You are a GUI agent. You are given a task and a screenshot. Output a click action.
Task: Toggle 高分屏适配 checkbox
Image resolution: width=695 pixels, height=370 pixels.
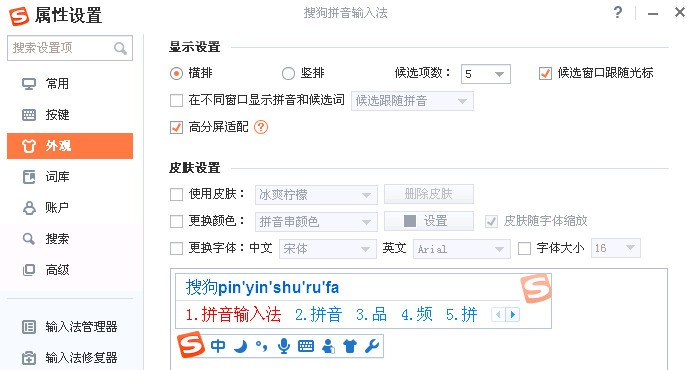176,128
